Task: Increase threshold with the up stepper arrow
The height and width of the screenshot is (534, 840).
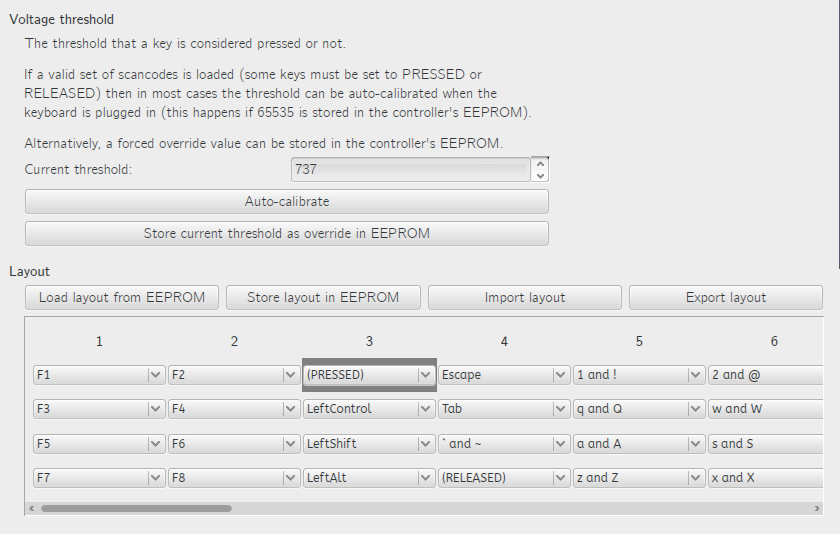Action: click(541, 163)
